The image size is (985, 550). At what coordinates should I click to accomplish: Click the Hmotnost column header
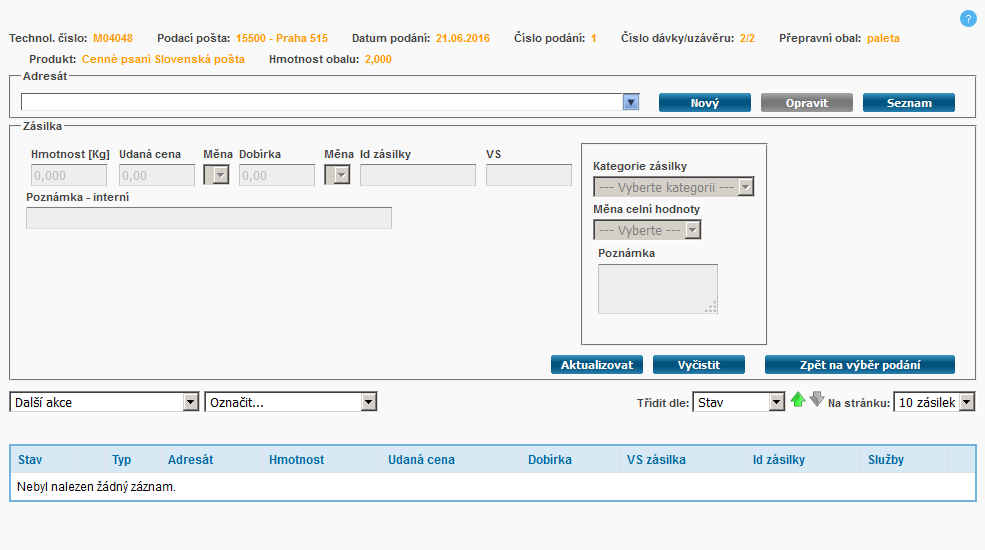tap(296, 460)
